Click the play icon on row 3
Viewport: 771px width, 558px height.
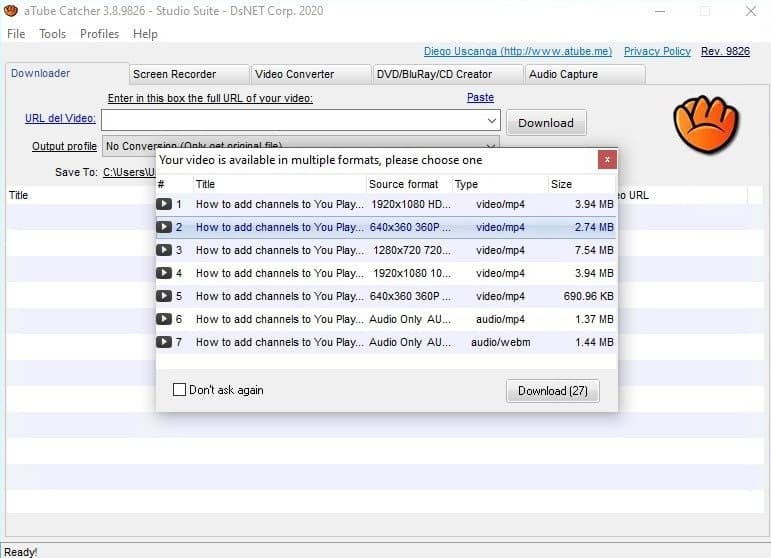click(164, 250)
